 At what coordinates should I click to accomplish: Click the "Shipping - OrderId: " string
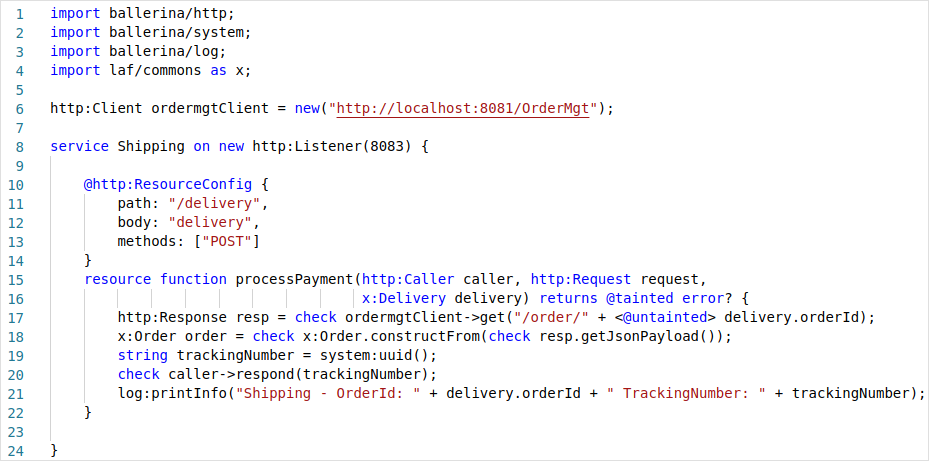328,393
